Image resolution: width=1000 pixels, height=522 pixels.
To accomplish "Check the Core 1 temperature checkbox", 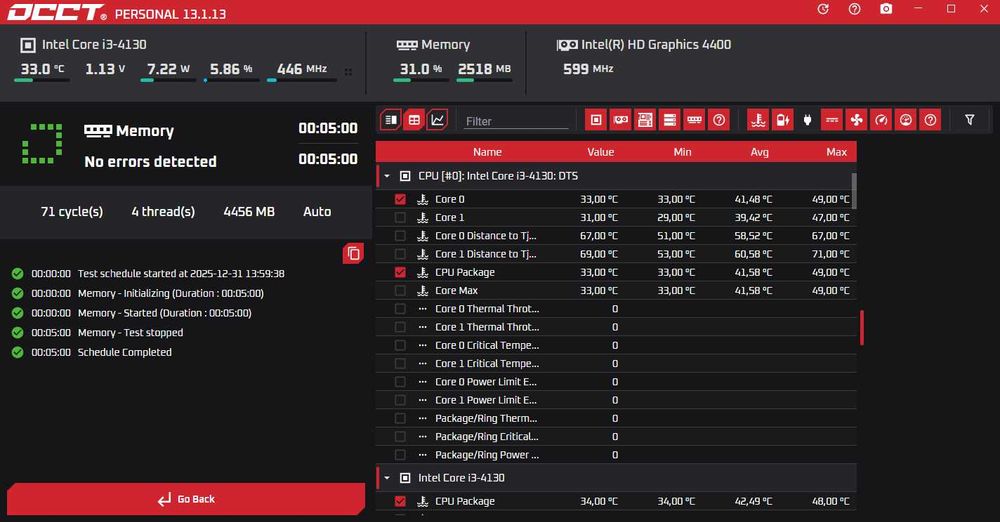I will [x=400, y=218].
